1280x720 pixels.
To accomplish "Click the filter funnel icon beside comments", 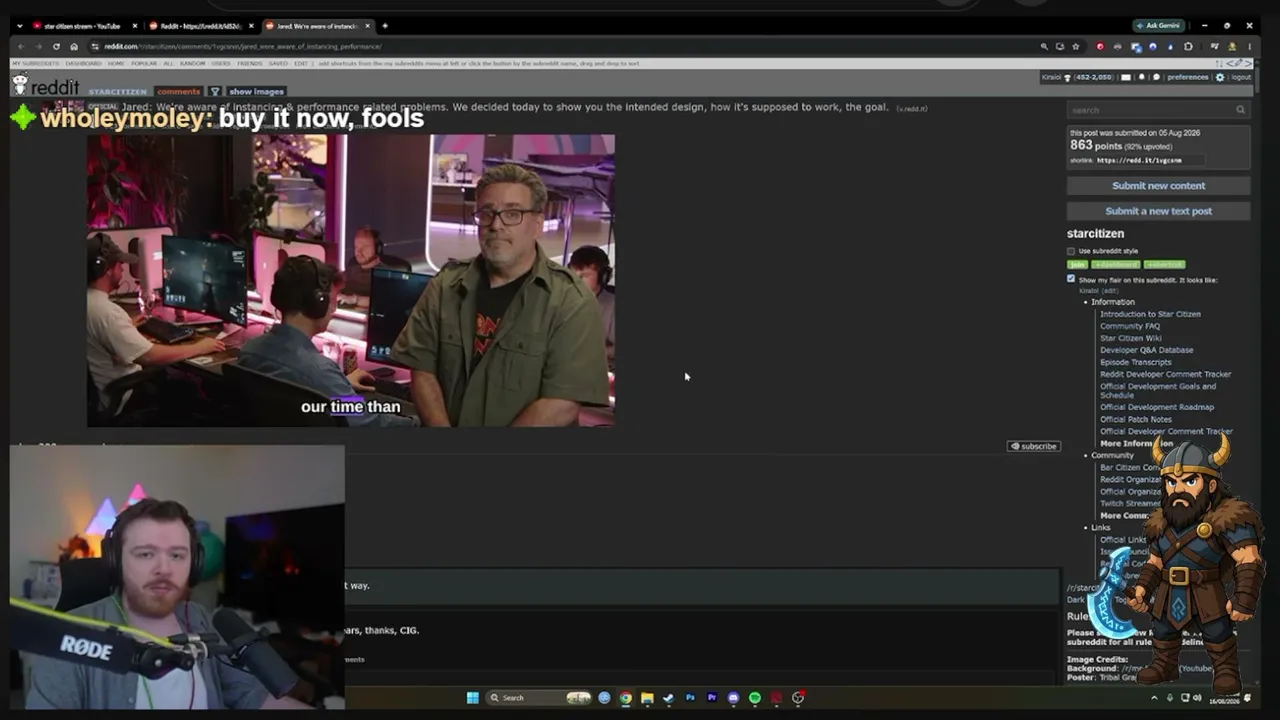I will (x=214, y=91).
